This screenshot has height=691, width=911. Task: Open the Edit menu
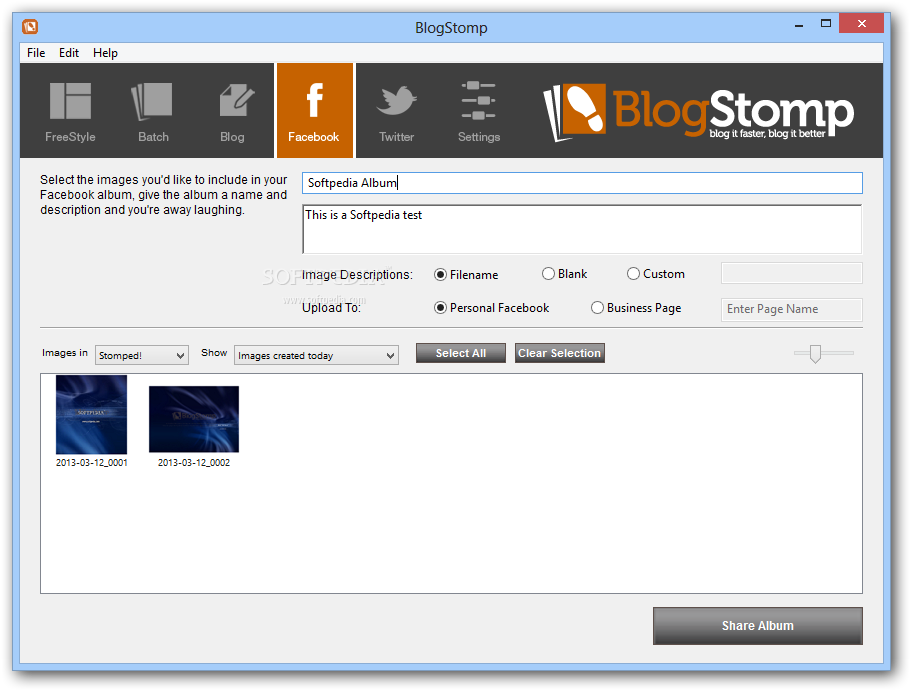click(69, 53)
